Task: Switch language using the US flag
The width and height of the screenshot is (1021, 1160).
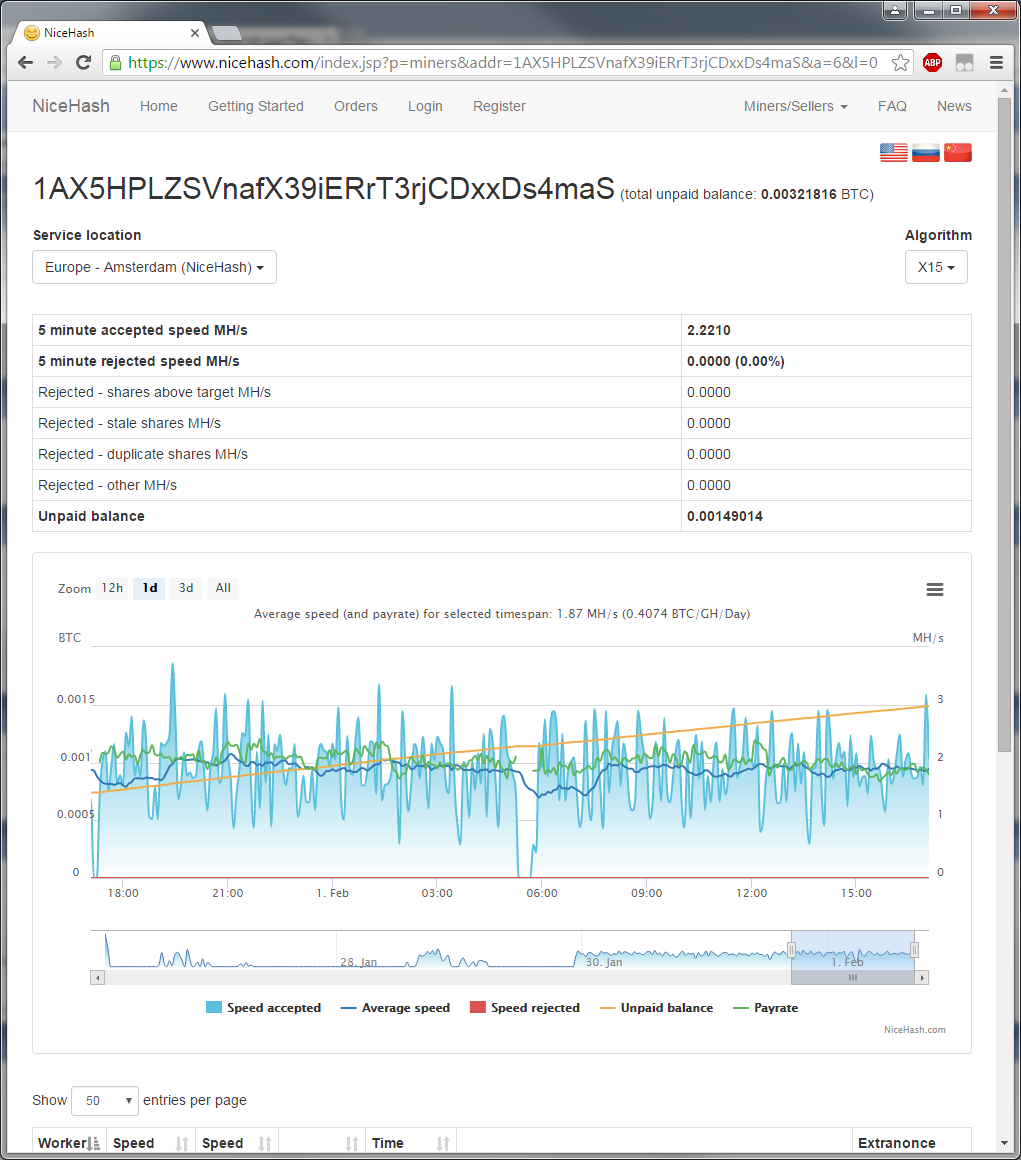Action: 893,152
